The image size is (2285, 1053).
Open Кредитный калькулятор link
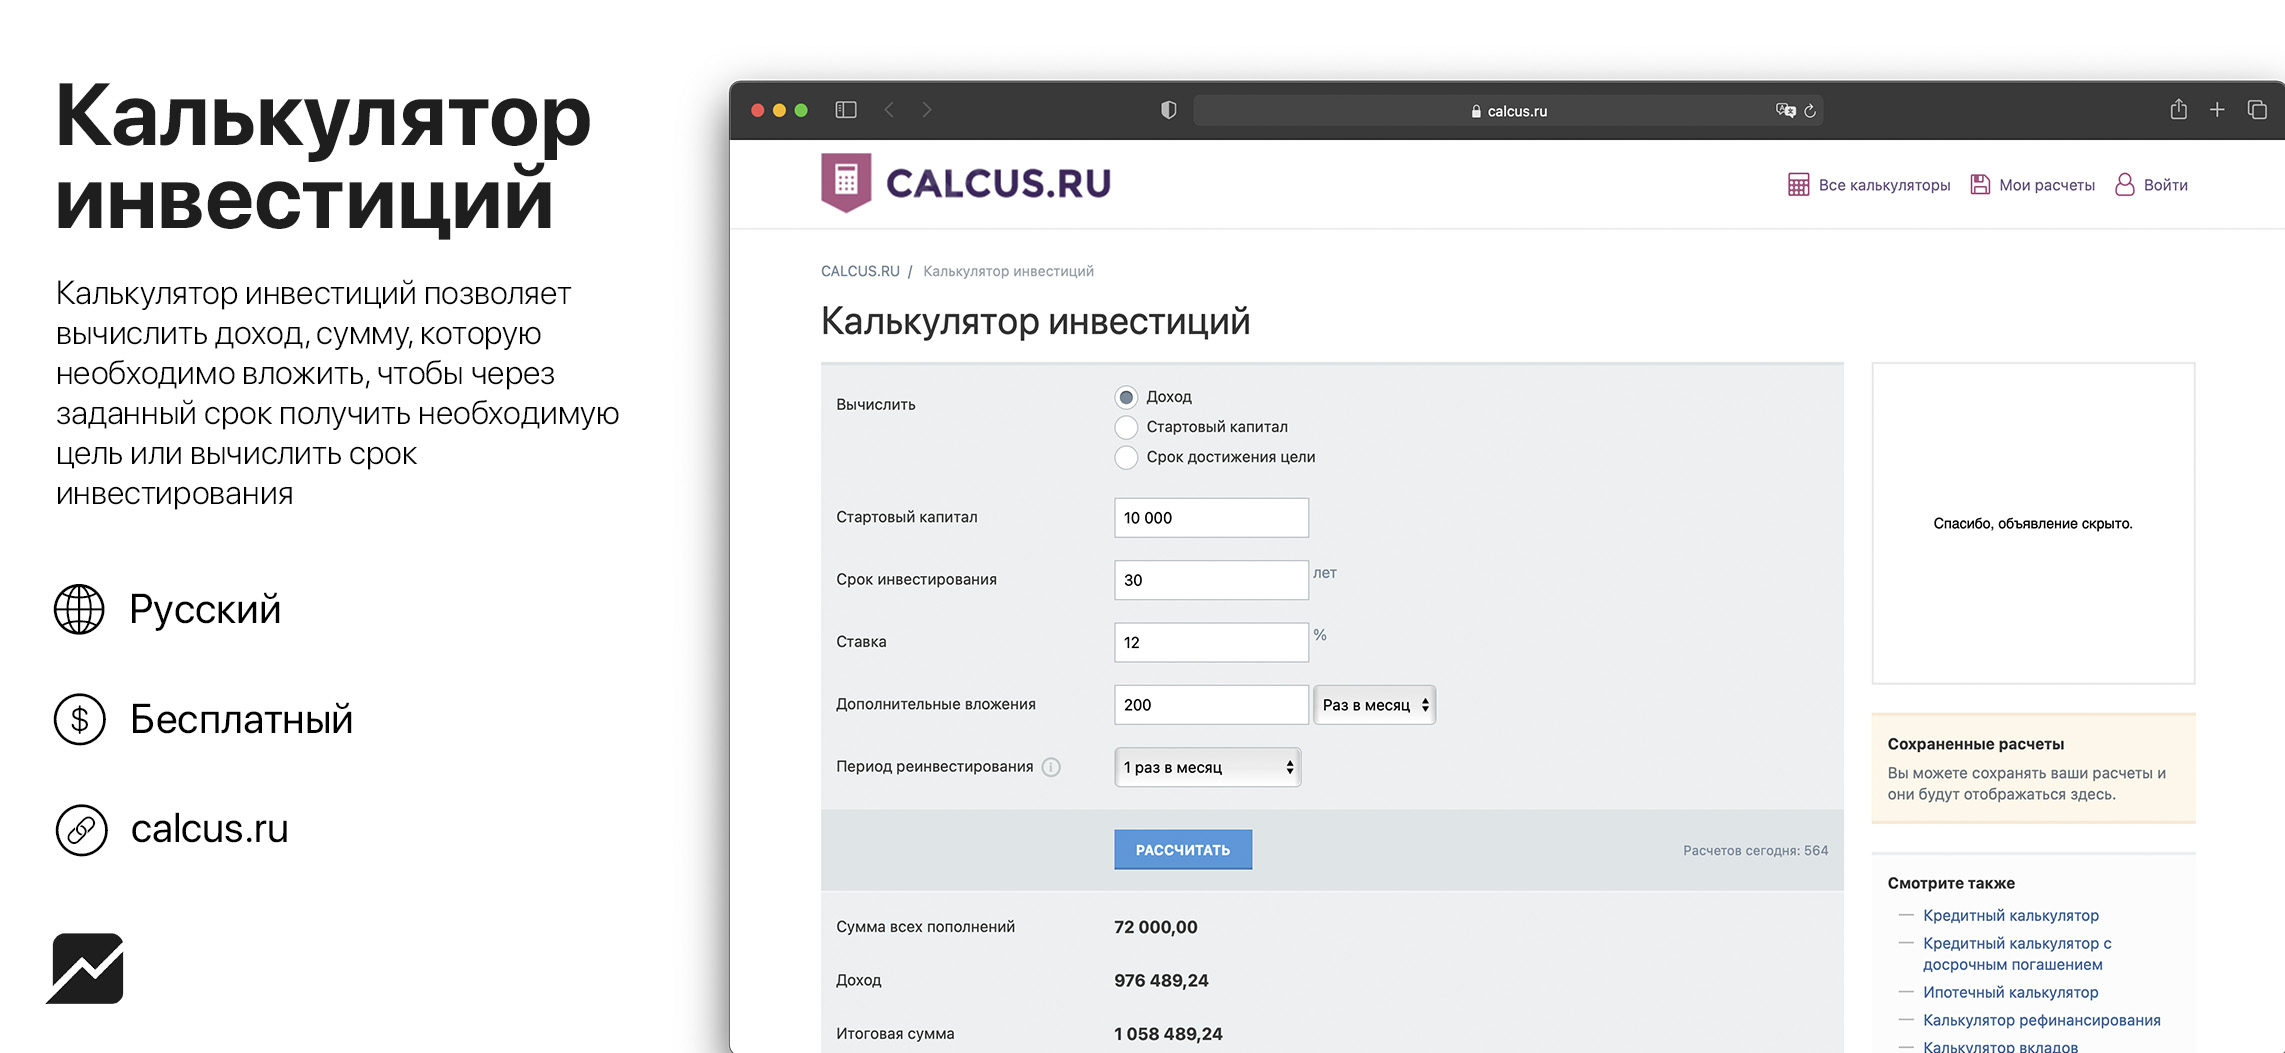(x=2010, y=915)
